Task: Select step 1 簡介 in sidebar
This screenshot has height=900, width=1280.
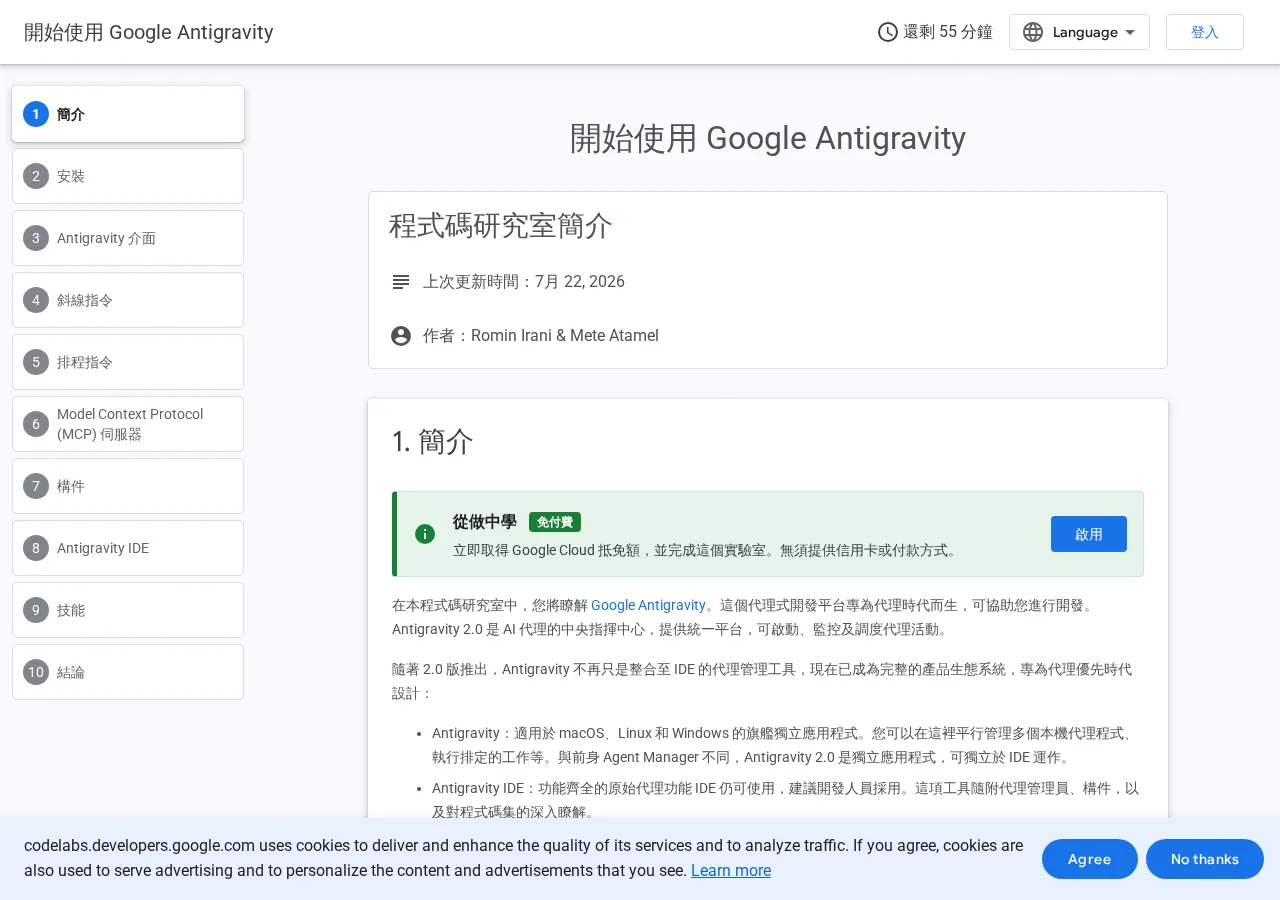Action: point(128,114)
